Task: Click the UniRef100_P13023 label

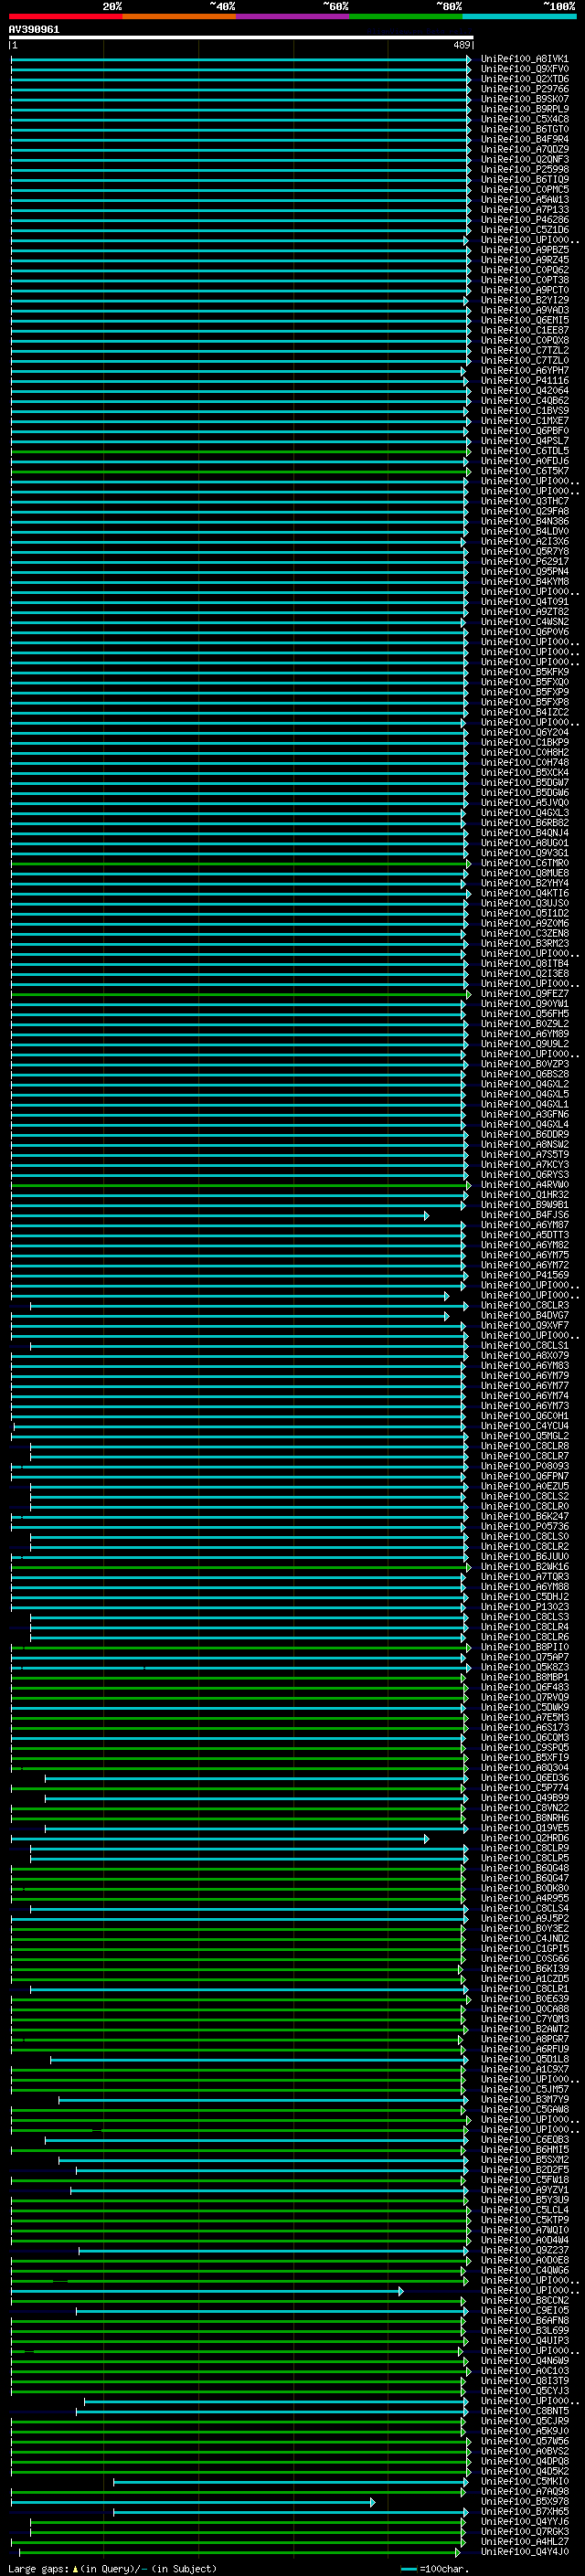Action: pos(525,1607)
